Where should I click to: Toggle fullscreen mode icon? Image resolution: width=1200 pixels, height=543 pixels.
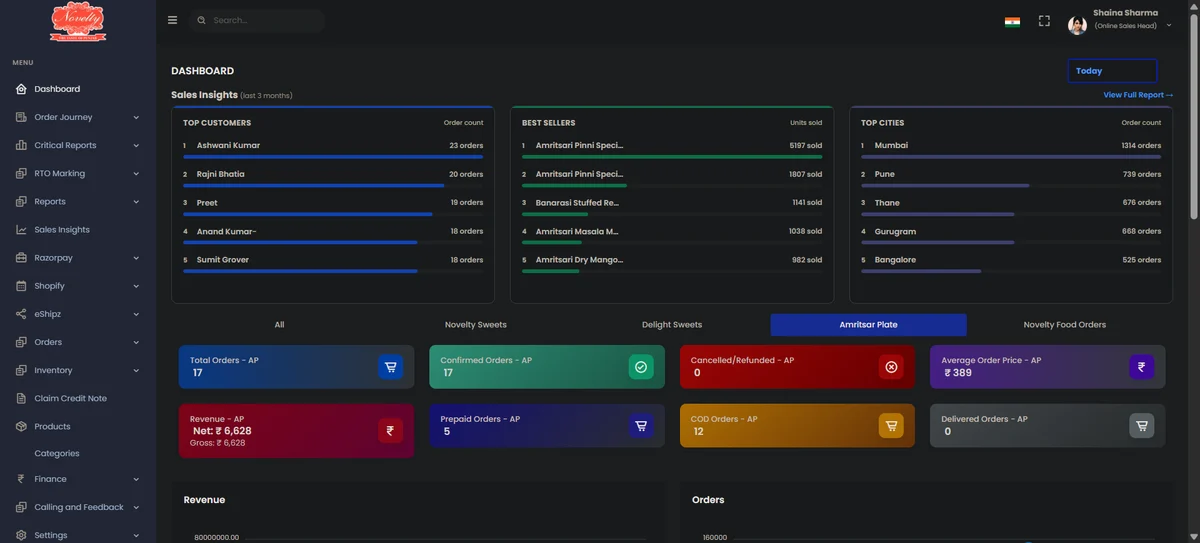tap(1044, 21)
